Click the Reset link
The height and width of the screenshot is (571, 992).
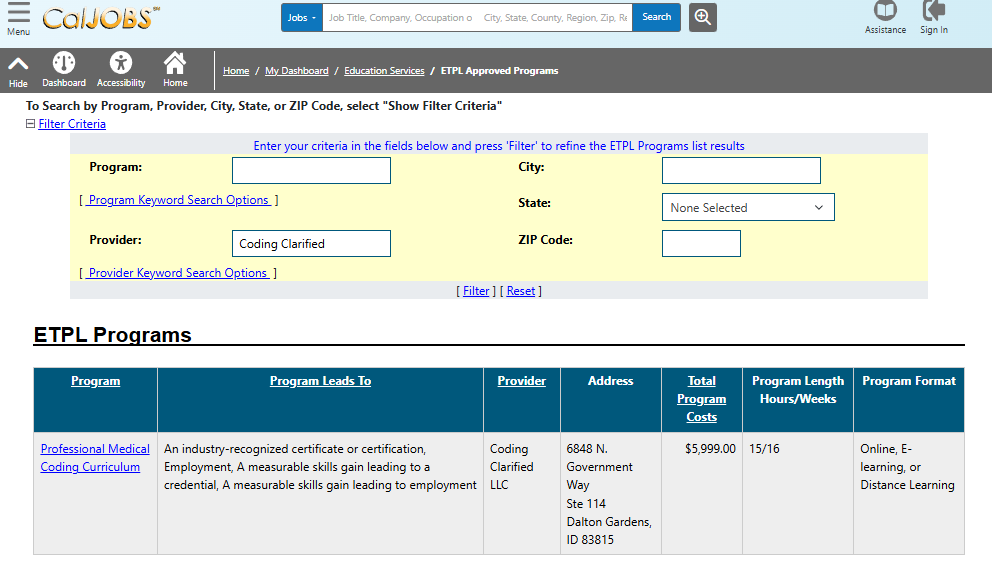coord(521,291)
